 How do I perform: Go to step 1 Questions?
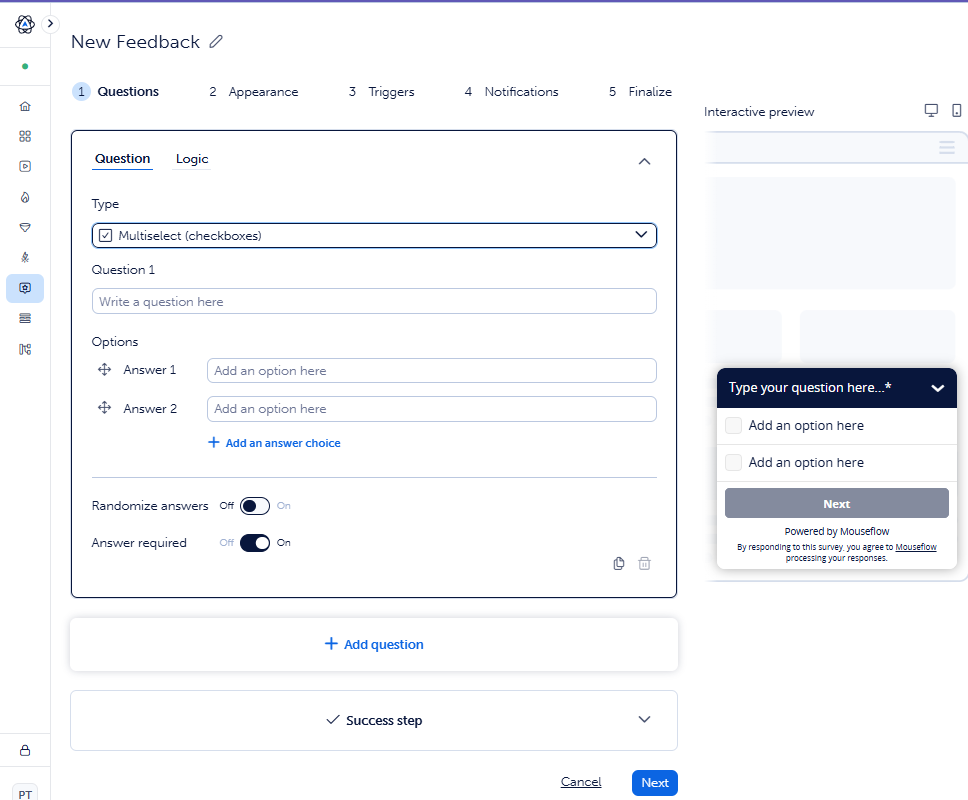[x=116, y=91]
